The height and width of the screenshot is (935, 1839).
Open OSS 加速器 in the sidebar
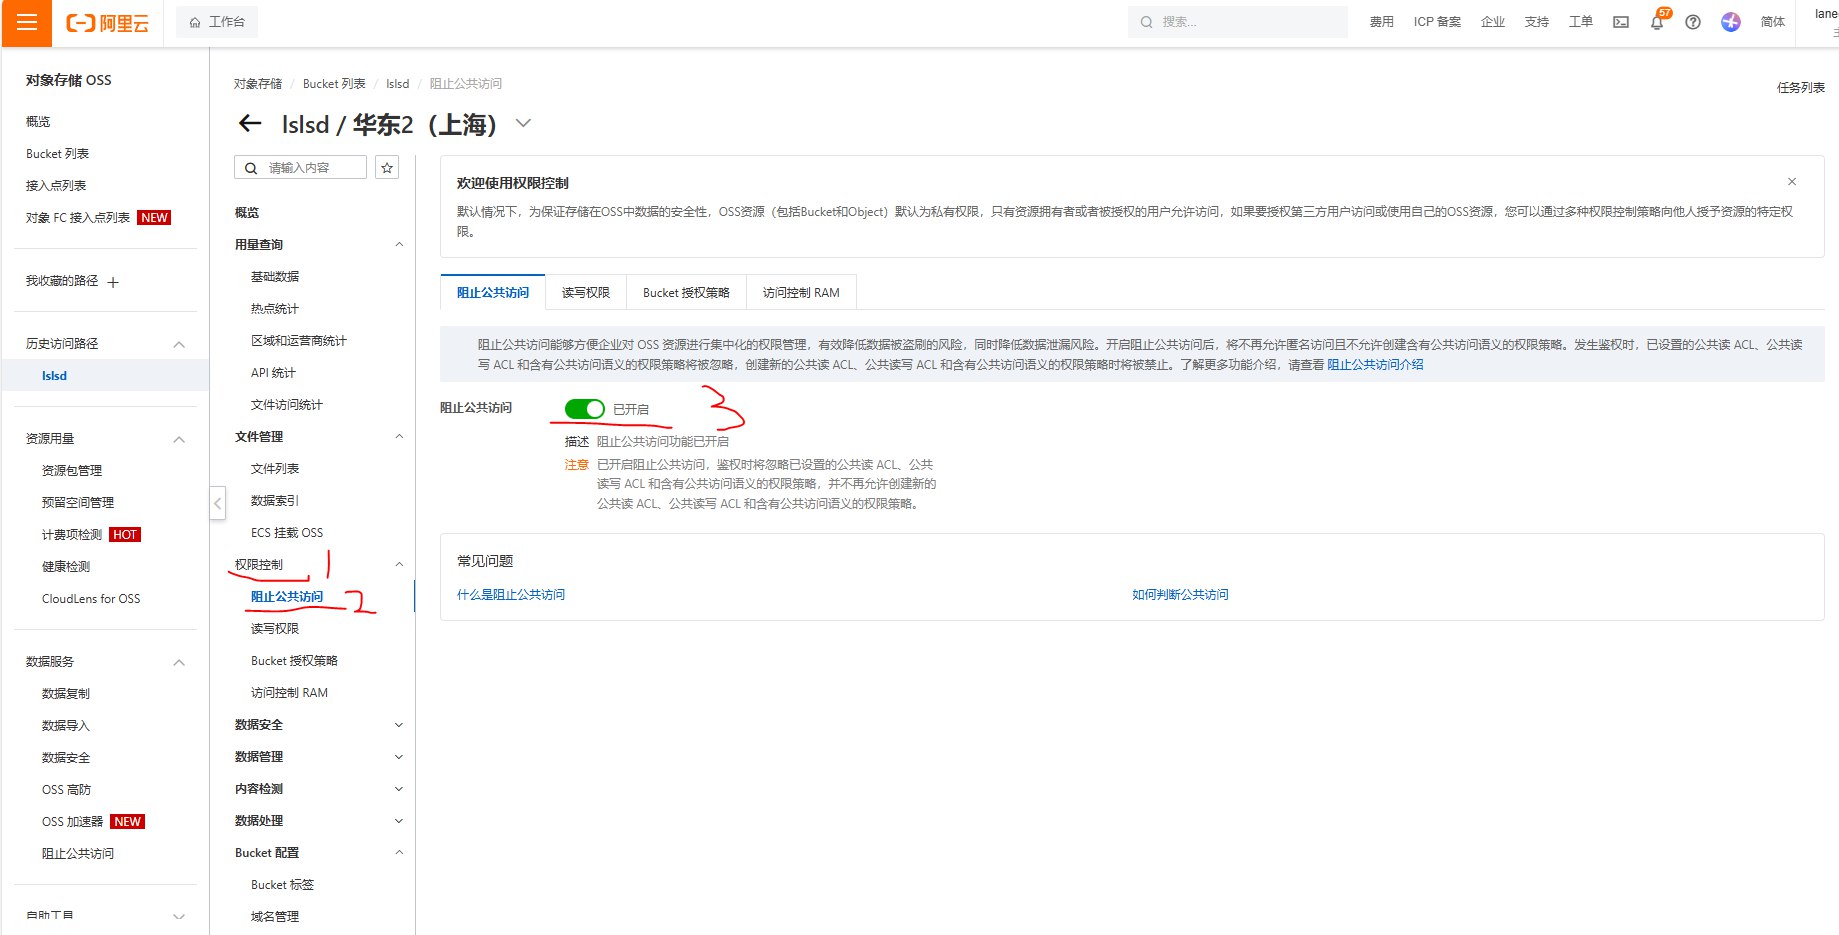(72, 822)
